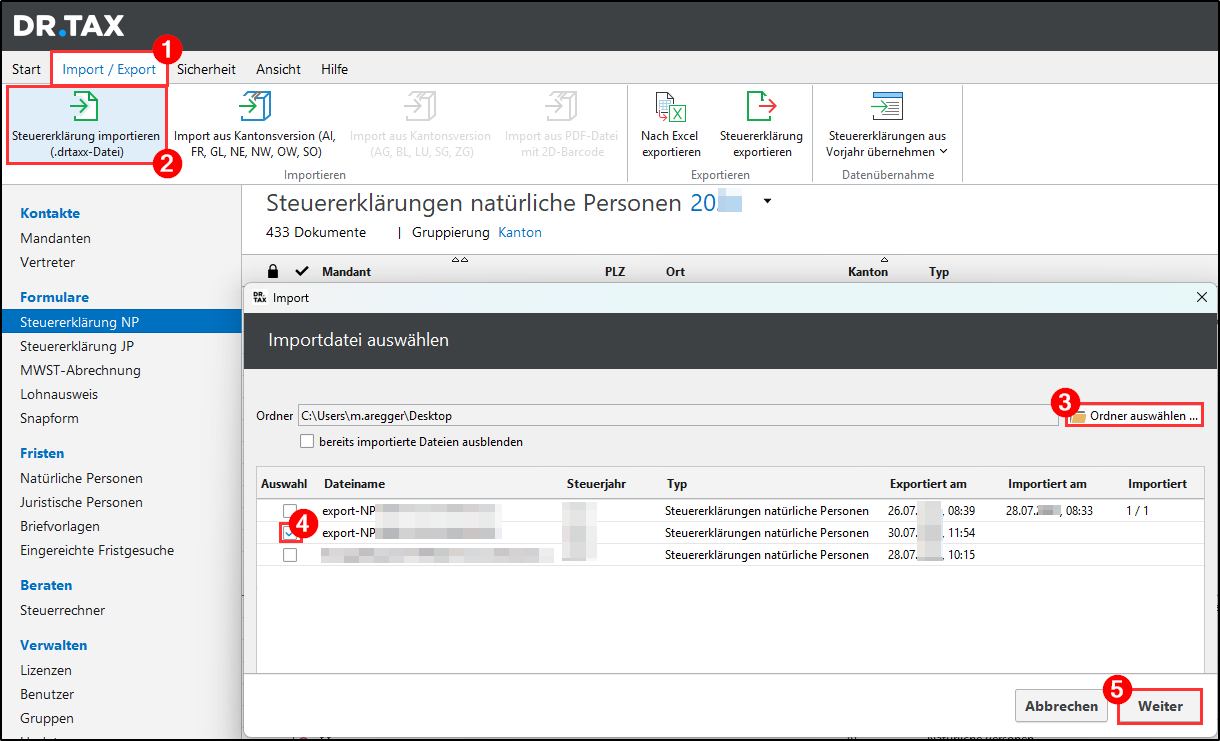Open the Hilfe menu tab
The width and height of the screenshot is (1220, 741).
[x=334, y=69]
